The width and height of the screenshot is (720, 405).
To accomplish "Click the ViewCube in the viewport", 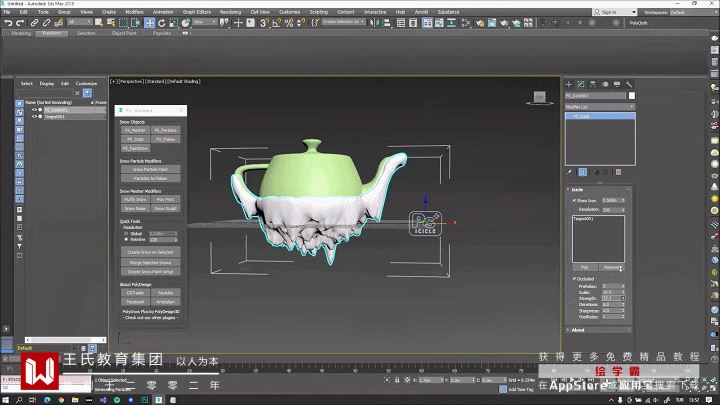I will (x=540, y=97).
